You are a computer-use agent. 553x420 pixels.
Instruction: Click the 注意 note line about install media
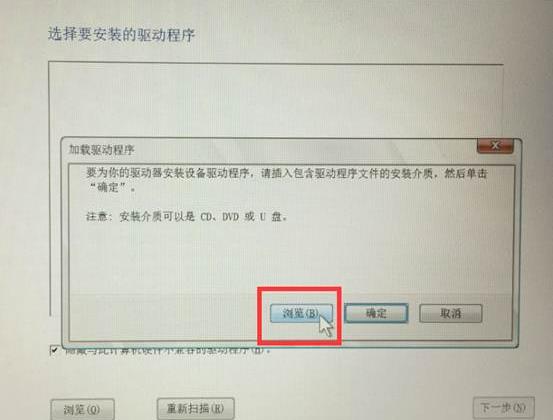click(187, 217)
